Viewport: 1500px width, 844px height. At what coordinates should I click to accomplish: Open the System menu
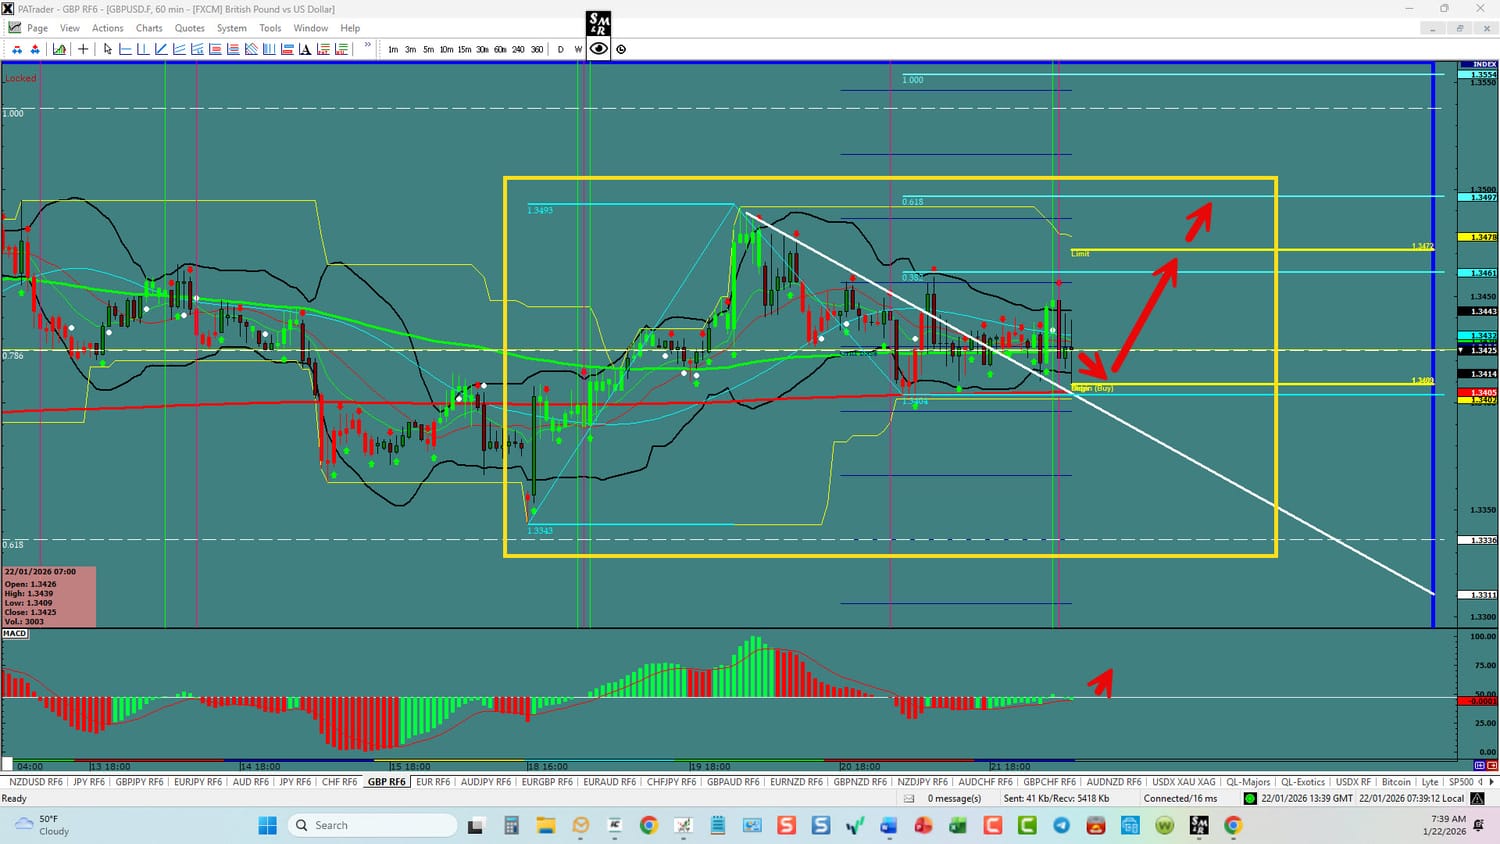click(232, 28)
